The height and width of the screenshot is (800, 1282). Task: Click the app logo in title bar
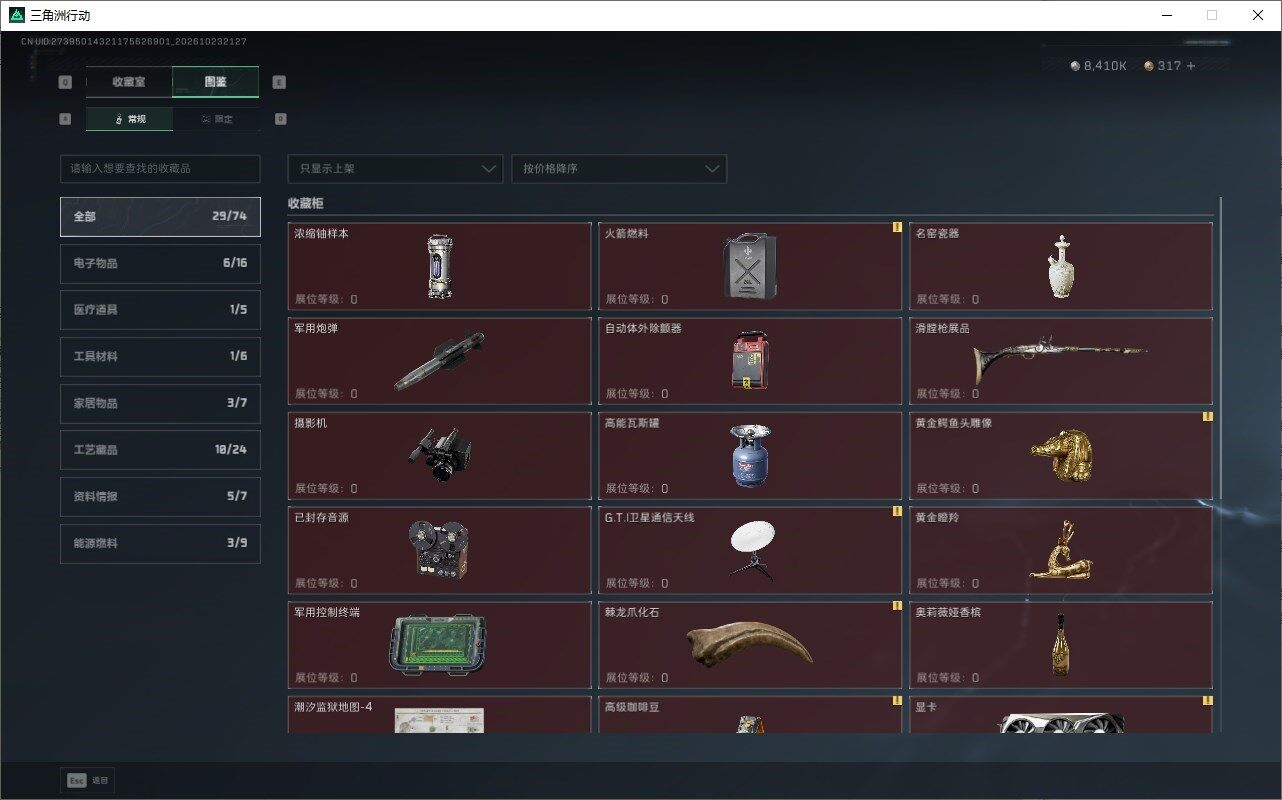pyautogui.click(x=17, y=15)
